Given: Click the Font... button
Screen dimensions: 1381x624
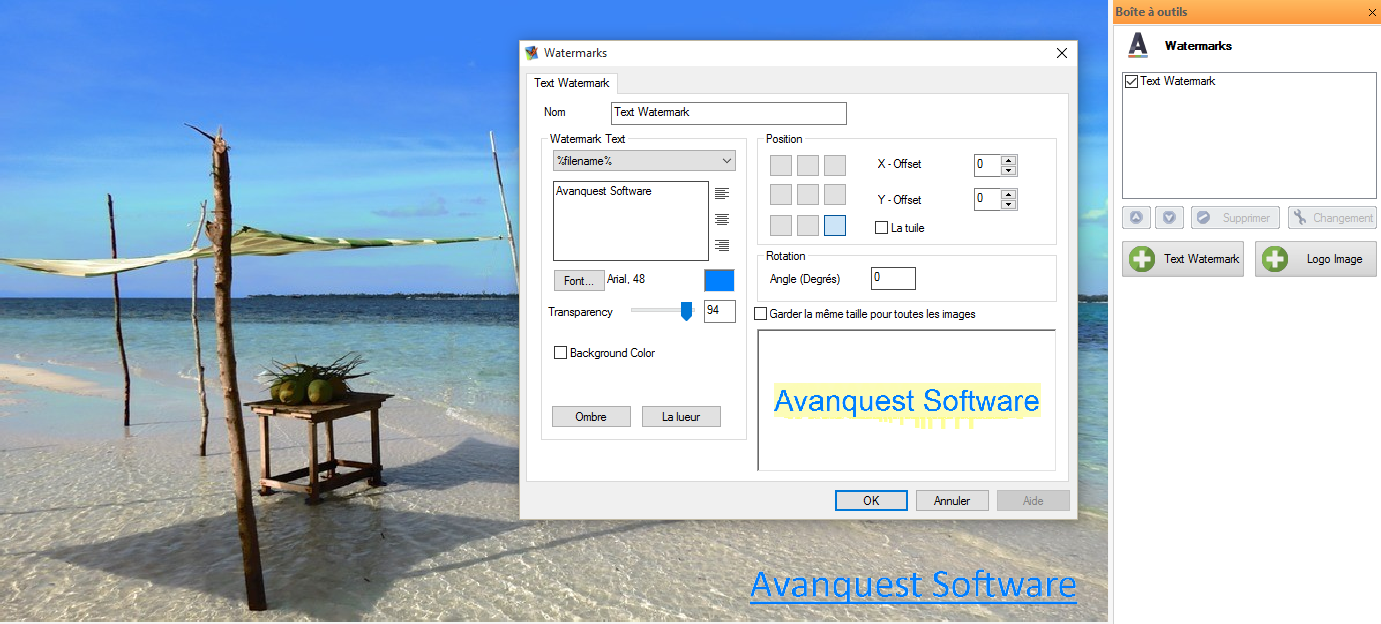Looking at the screenshot, I should point(579,281).
